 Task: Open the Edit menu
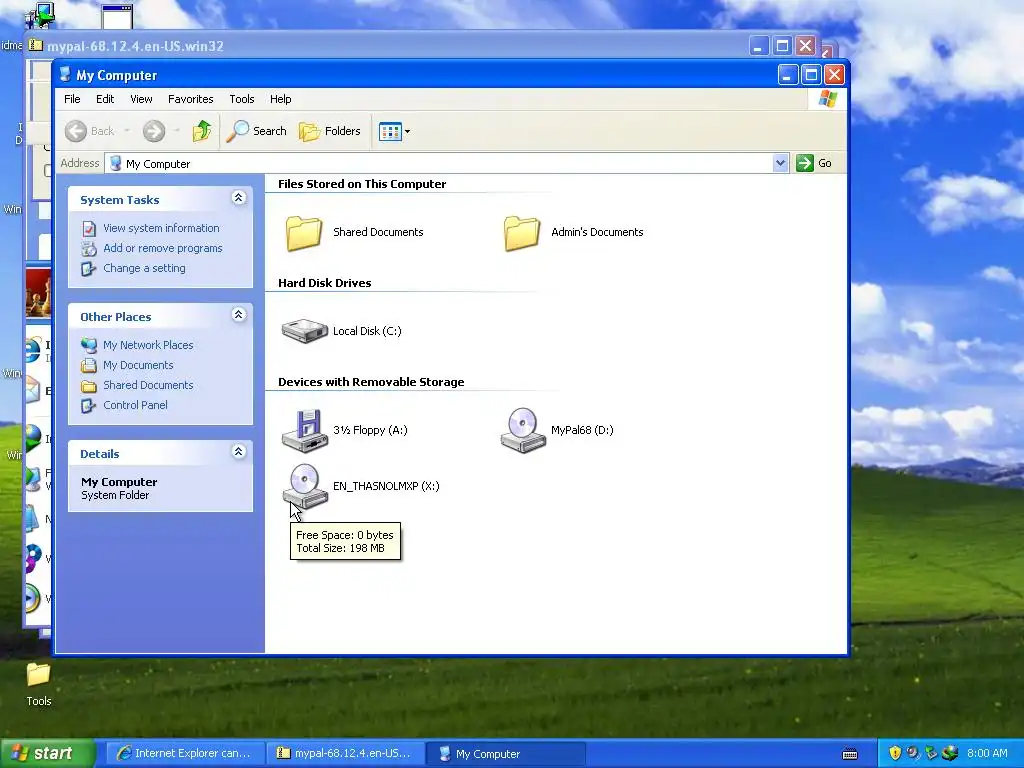(x=105, y=99)
